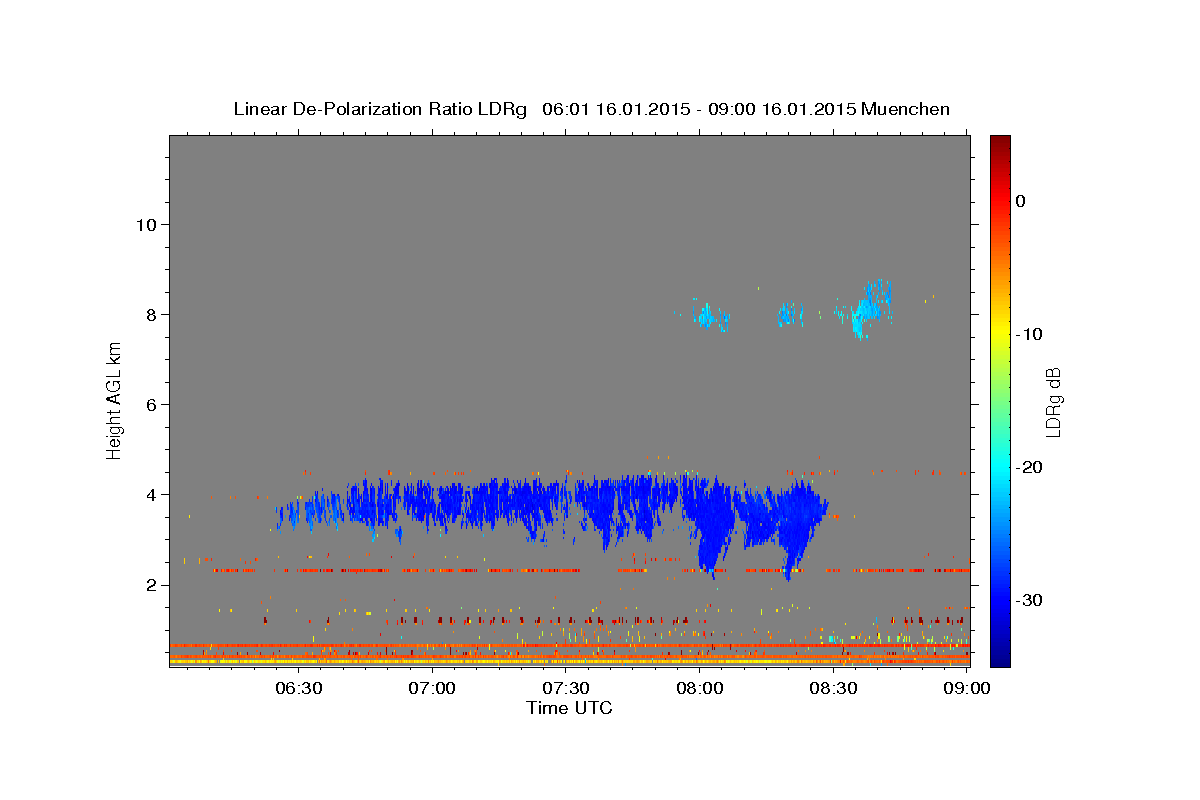This screenshot has height=800, width=1200.
Task: Click the blue cloud layer near 4 km
Action: (550, 505)
